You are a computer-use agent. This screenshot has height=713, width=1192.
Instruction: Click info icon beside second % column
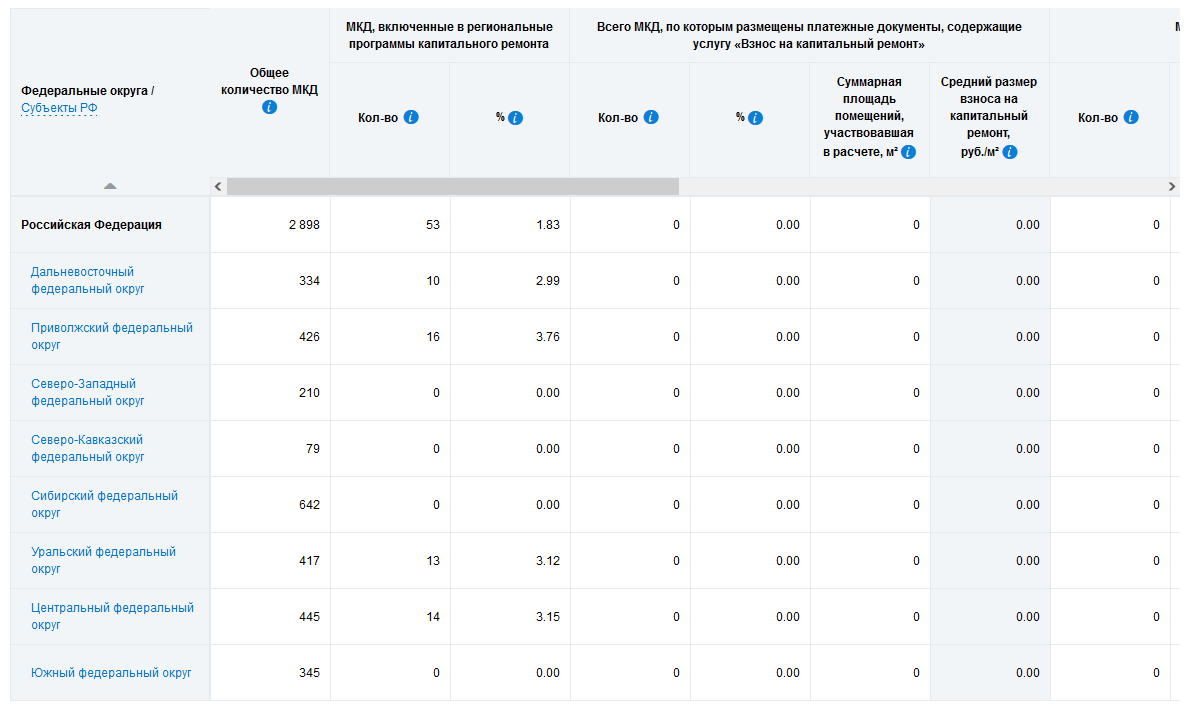tap(755, 118)
